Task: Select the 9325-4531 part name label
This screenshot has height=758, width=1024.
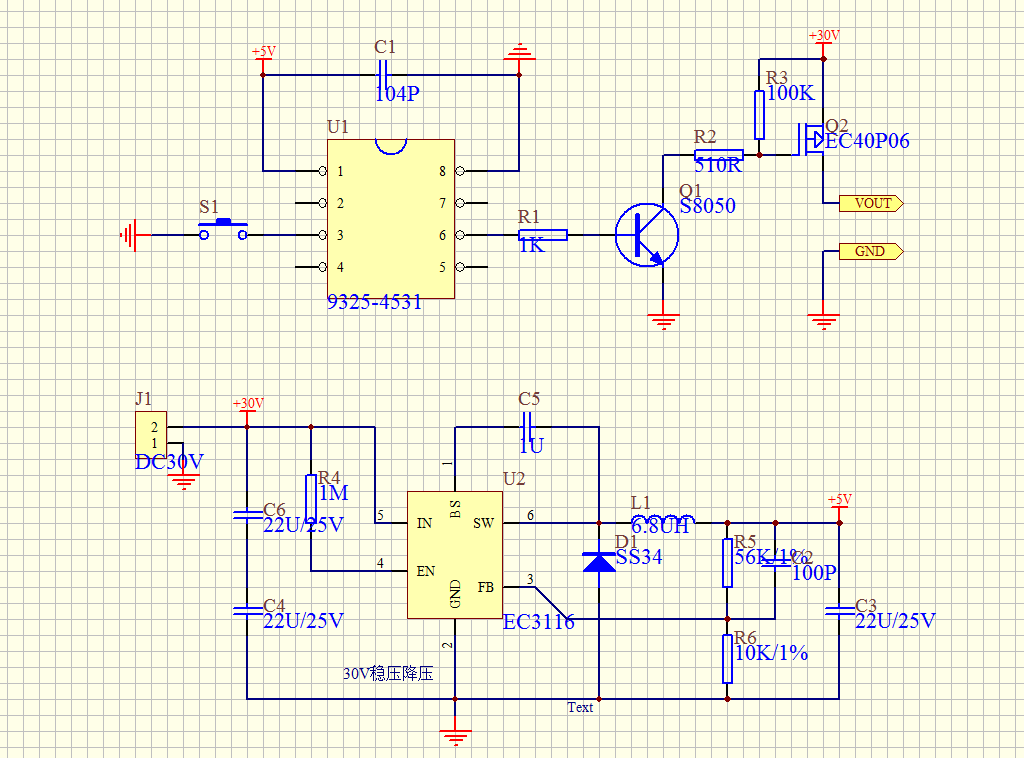Action: click(375, 301)
